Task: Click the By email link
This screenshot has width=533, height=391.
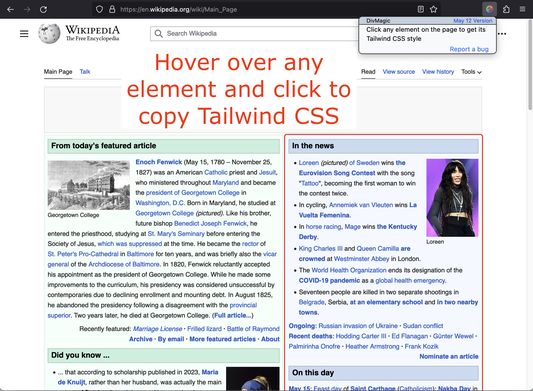Action: [171, 339]
